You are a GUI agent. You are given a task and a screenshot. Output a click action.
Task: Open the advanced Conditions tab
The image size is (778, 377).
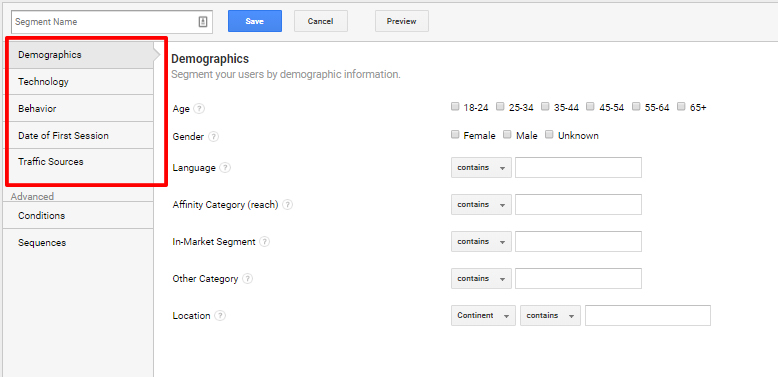(x=78, y=216)
